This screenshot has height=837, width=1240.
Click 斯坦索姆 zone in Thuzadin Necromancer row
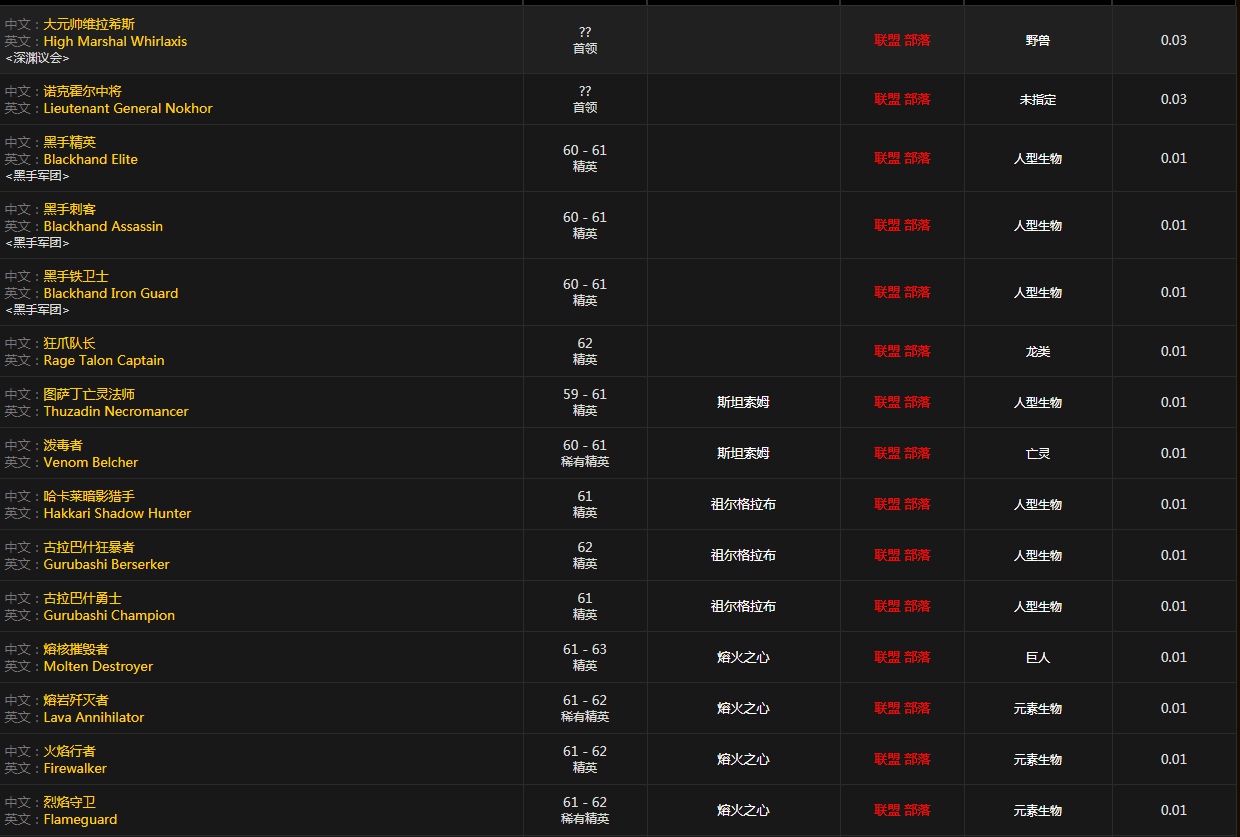[x=743, y=402]
